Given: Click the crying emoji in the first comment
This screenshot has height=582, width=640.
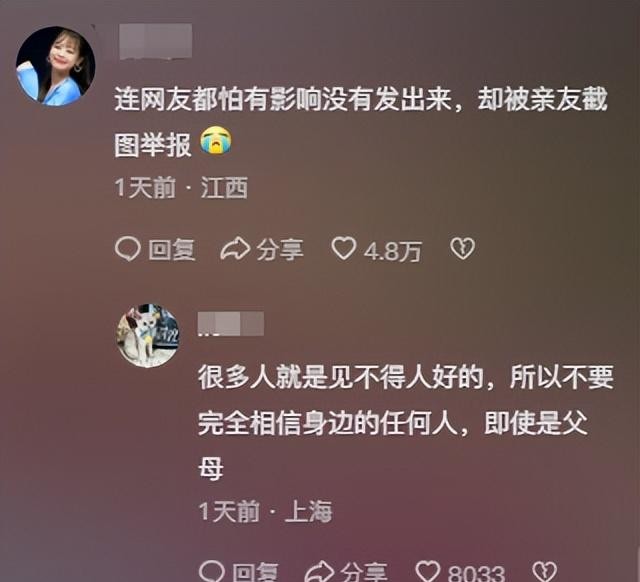Looking at the screenshot, I should click(x=216, y=141).
